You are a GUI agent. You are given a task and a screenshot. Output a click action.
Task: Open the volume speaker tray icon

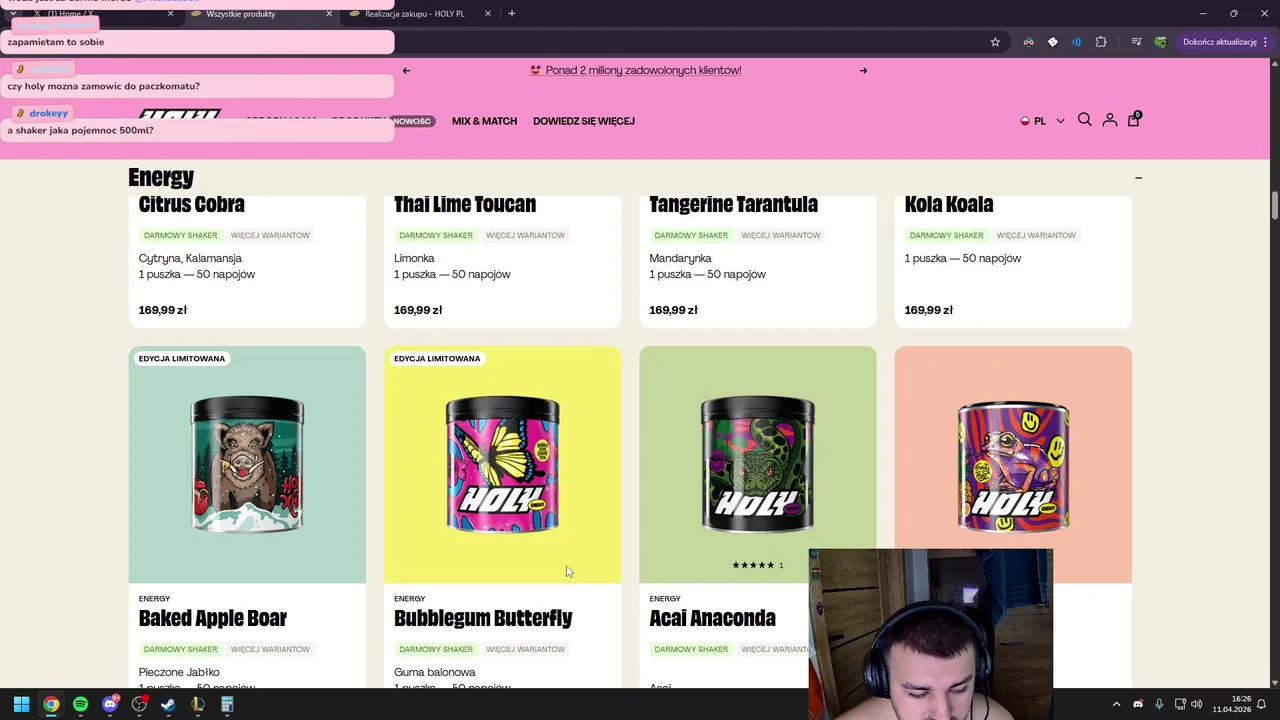coord(1197,704)
